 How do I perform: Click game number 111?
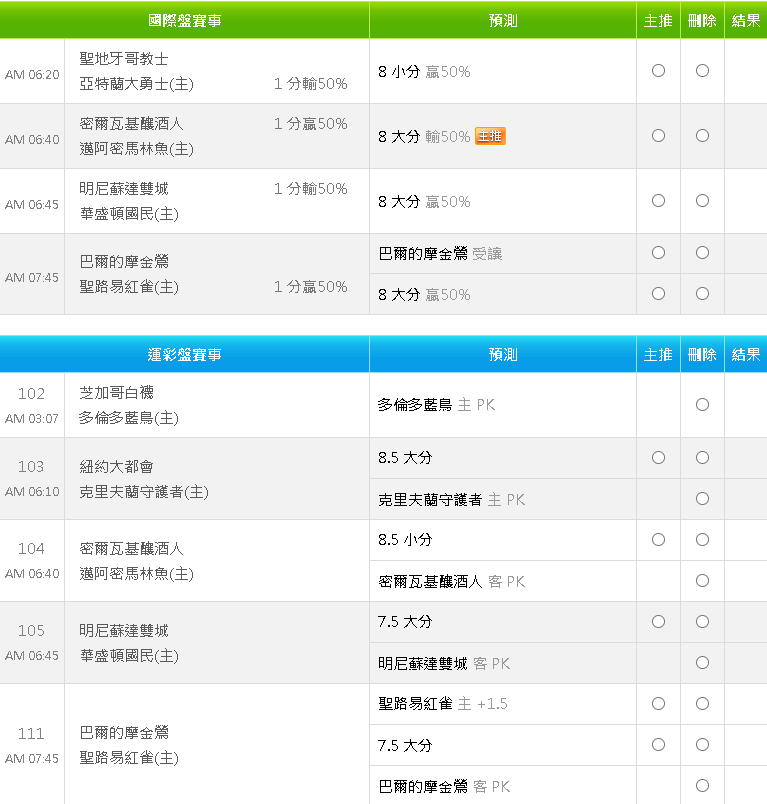tap(31, 733)
